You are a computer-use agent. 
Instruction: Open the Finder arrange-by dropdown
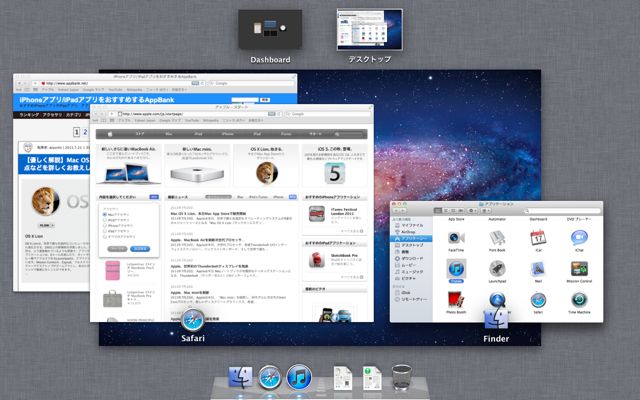(x=486, y=211)
